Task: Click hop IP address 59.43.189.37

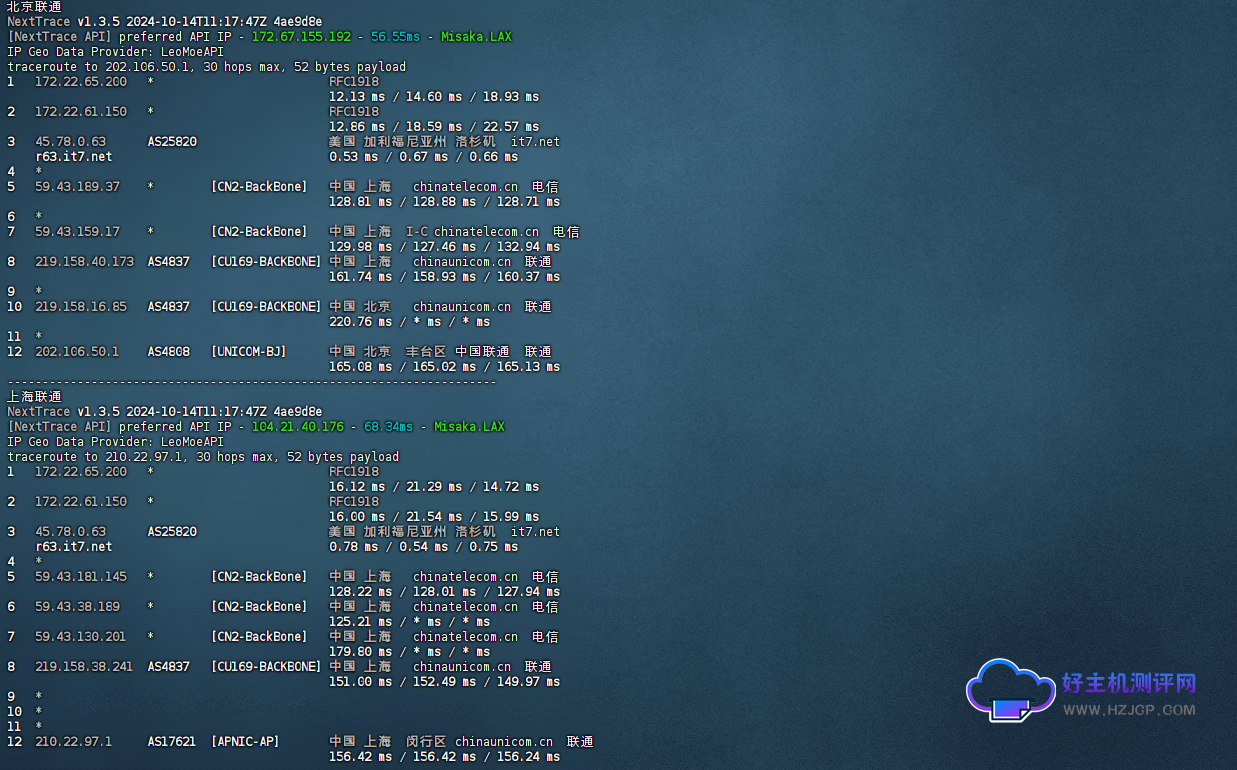Action: [x=77, y=187]
